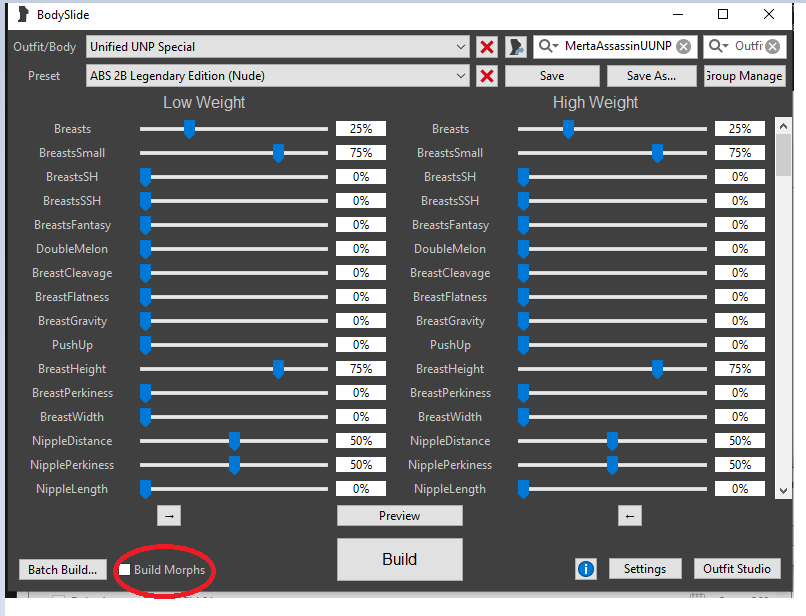Click the Low Weight PushUp slider track
Viewport: 806px width, 616px height.
click(234, 345)
